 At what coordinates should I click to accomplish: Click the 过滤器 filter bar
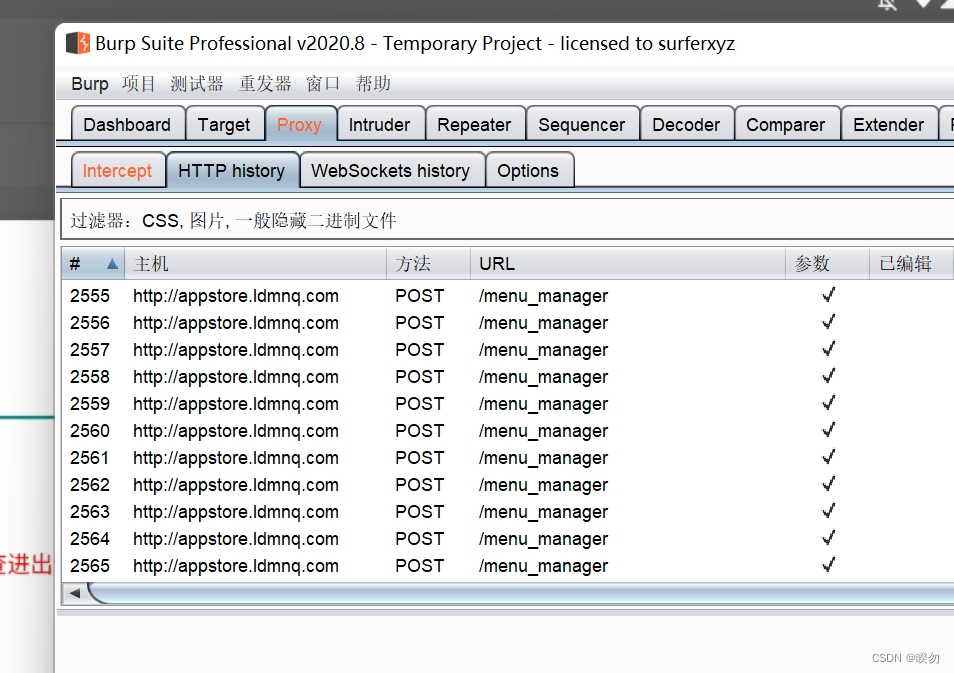click(507, 220)
